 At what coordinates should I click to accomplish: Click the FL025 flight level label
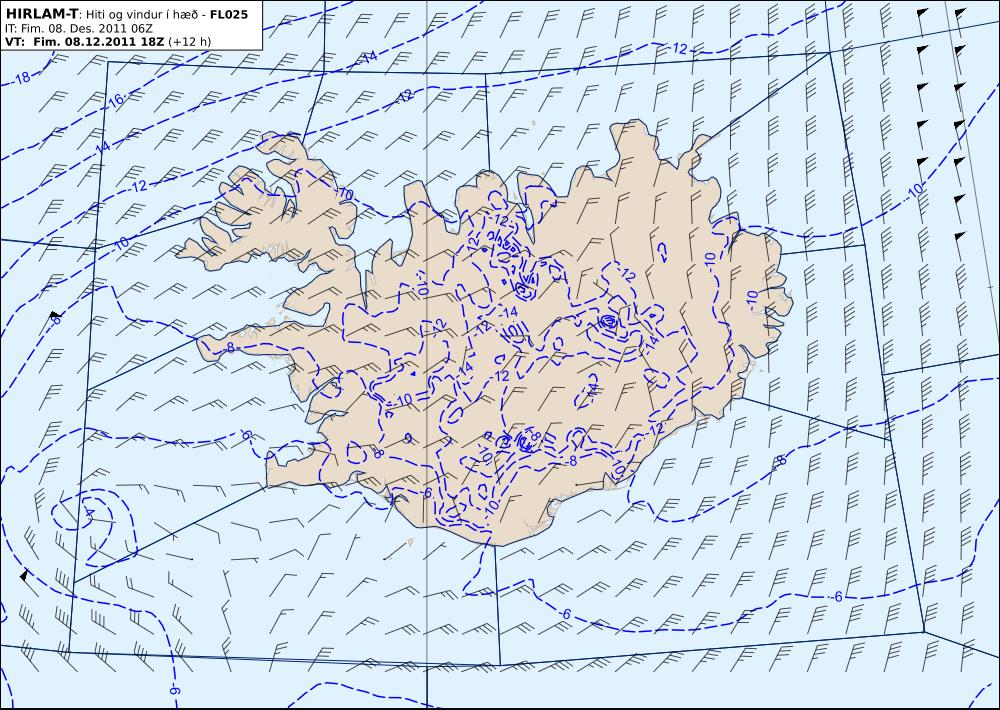click(x=228, y=13)
